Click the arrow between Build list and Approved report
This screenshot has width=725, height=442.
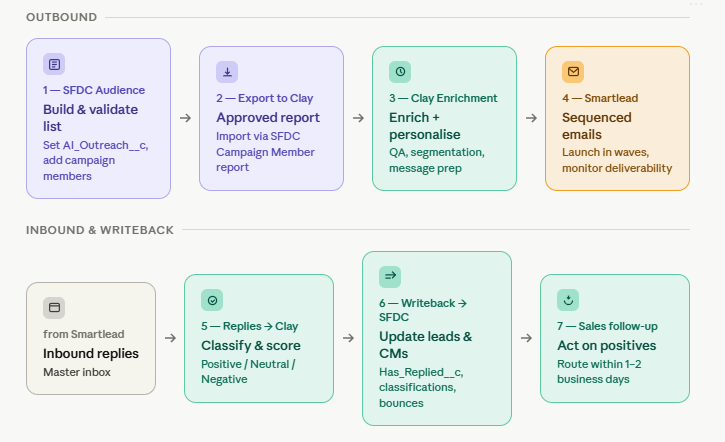click(185, 118)
